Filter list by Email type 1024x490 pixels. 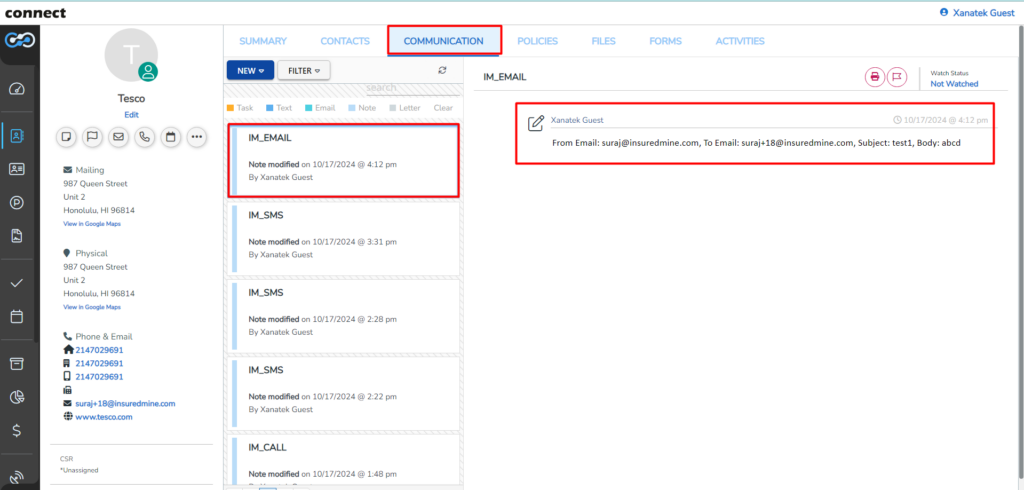(x=320, y=108)
